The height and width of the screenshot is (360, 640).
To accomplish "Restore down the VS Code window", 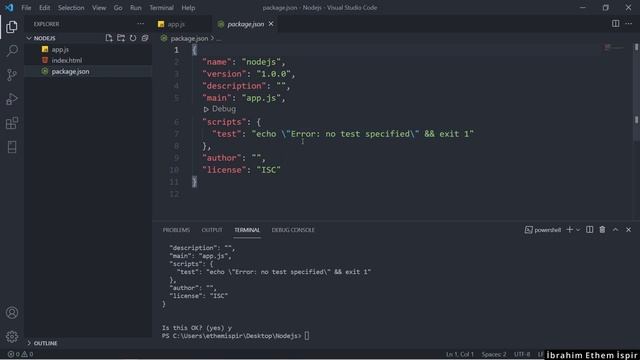I will point(606,8).
